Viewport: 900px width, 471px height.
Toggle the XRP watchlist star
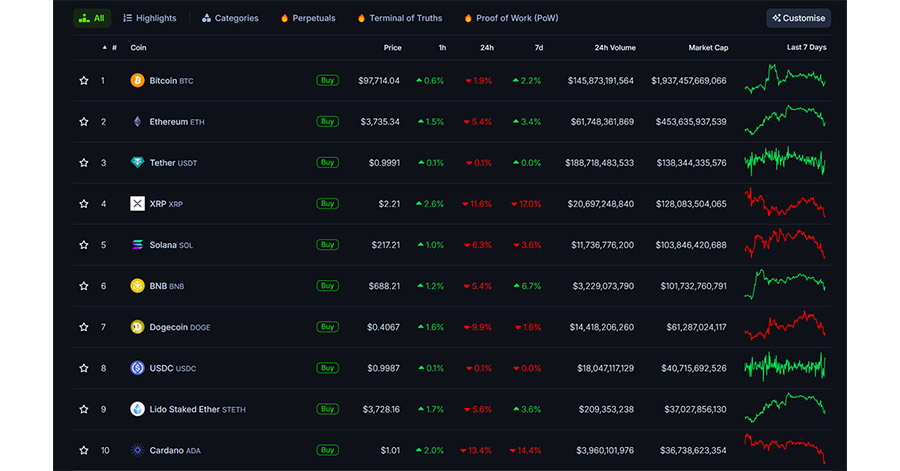(84, 204)
